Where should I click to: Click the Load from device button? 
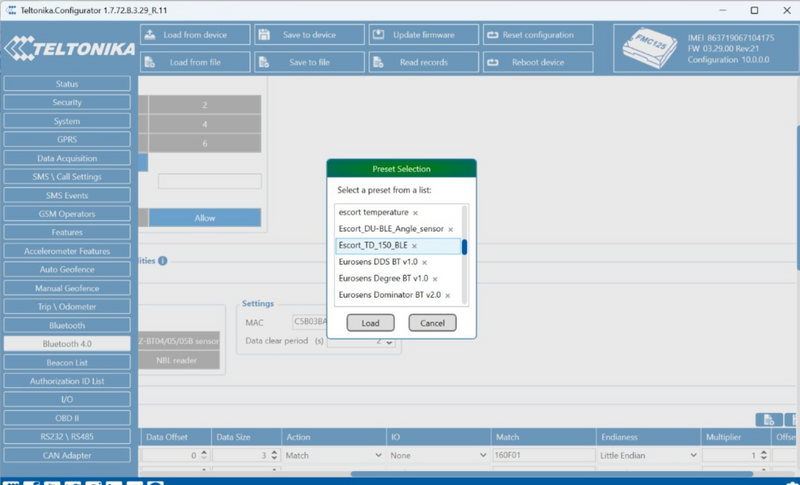pyautogui.click(x=195, y=35)
